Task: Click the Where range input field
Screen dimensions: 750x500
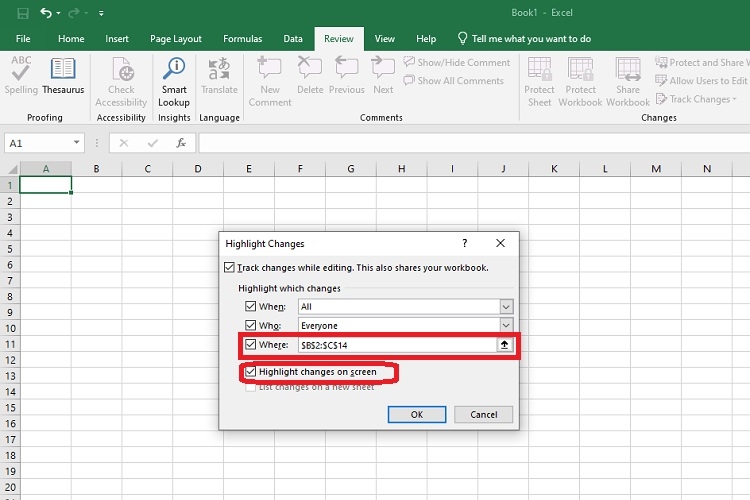Action: pos(396,345)
